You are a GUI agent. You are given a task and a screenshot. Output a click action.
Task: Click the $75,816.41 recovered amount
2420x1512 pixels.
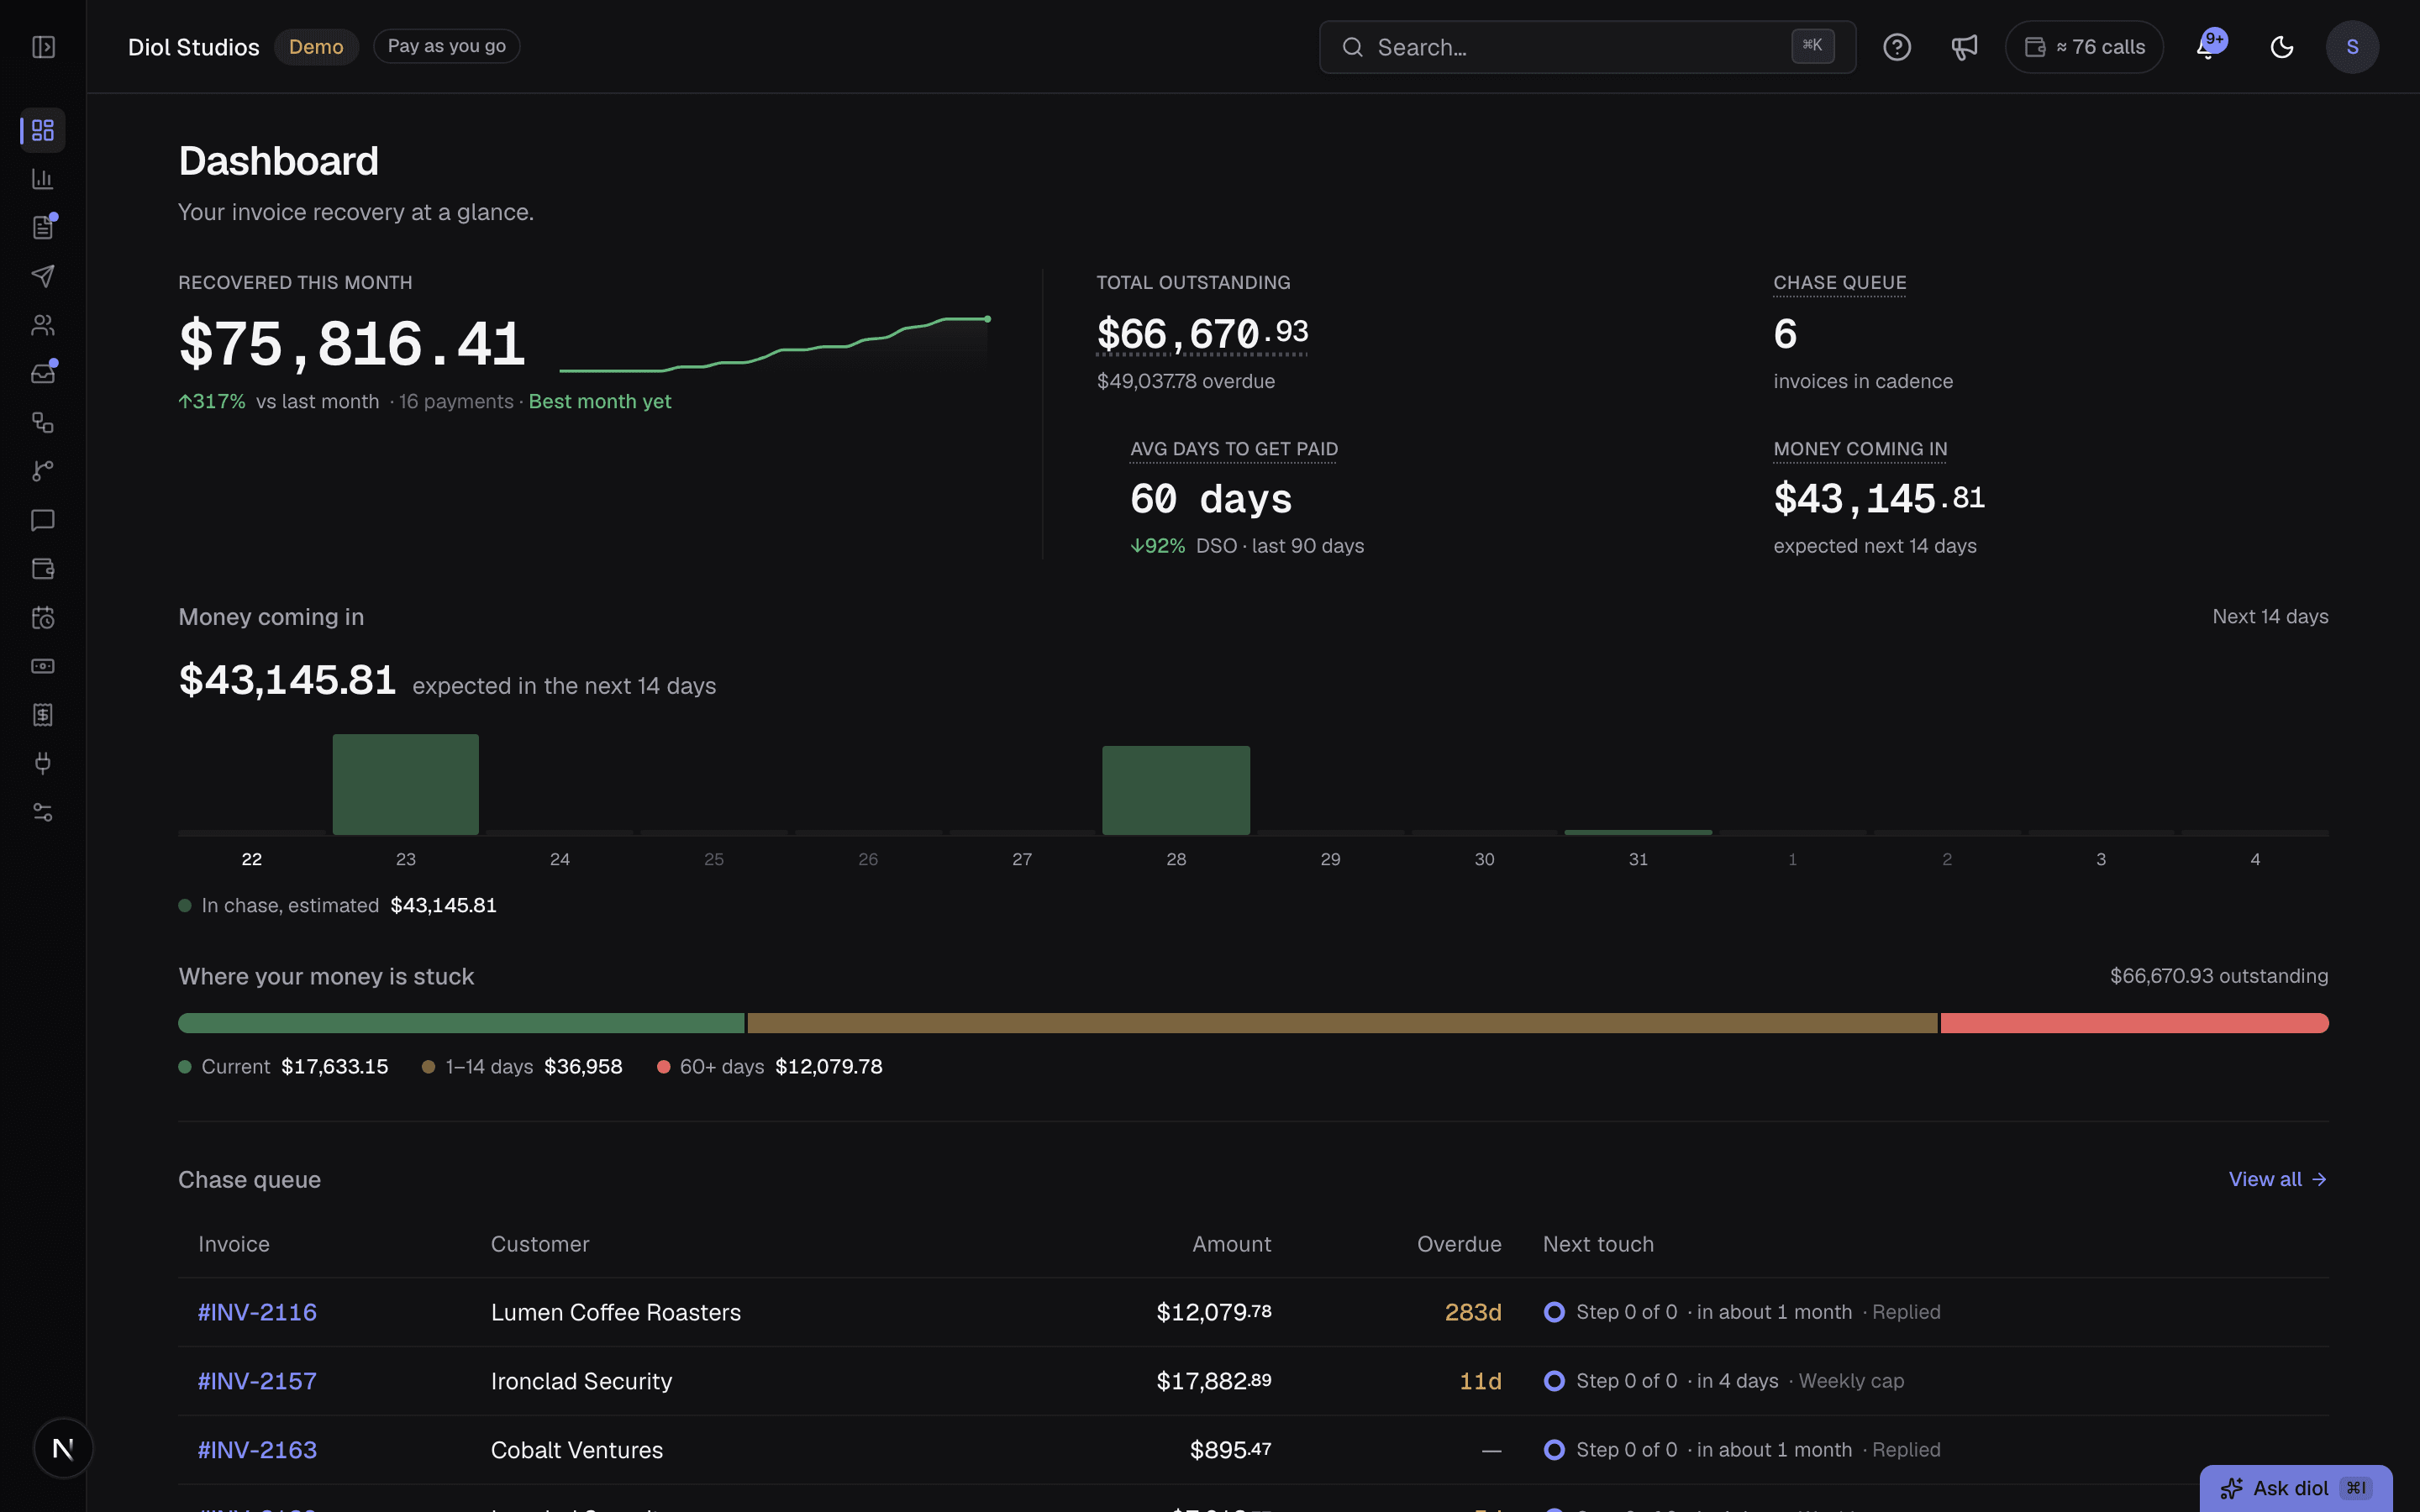click(351, 344)
